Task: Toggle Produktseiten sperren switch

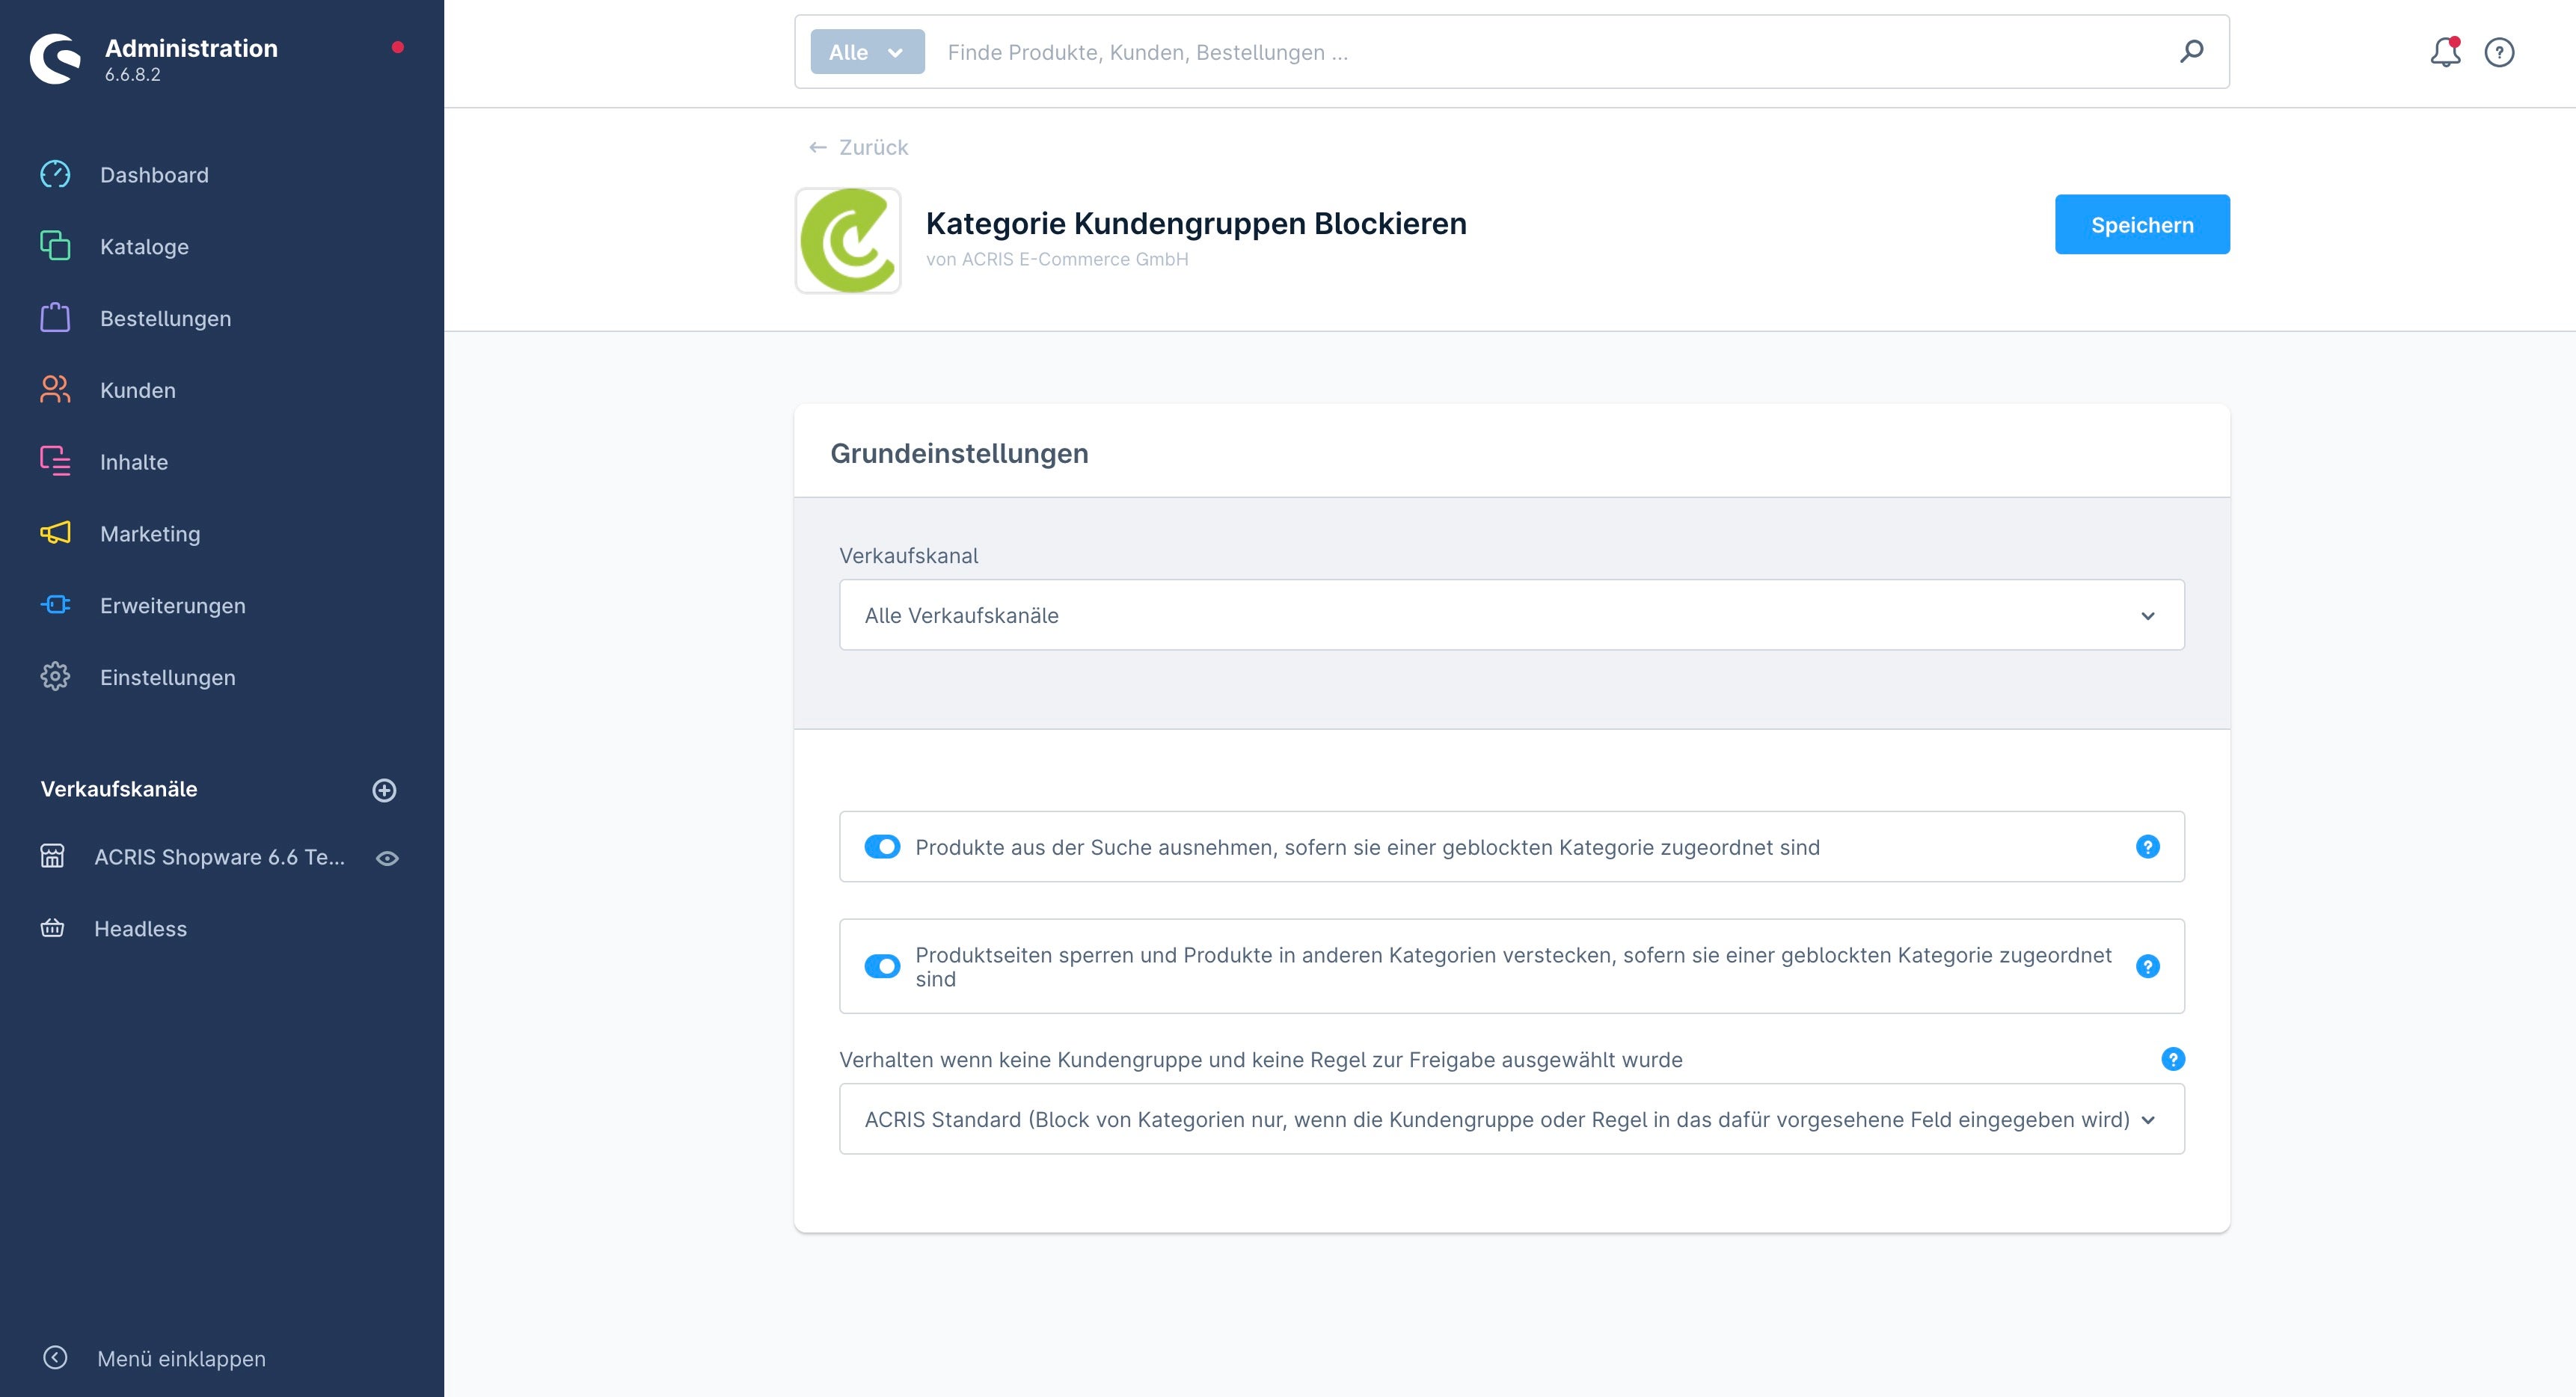Action: (x=882, y=967)
